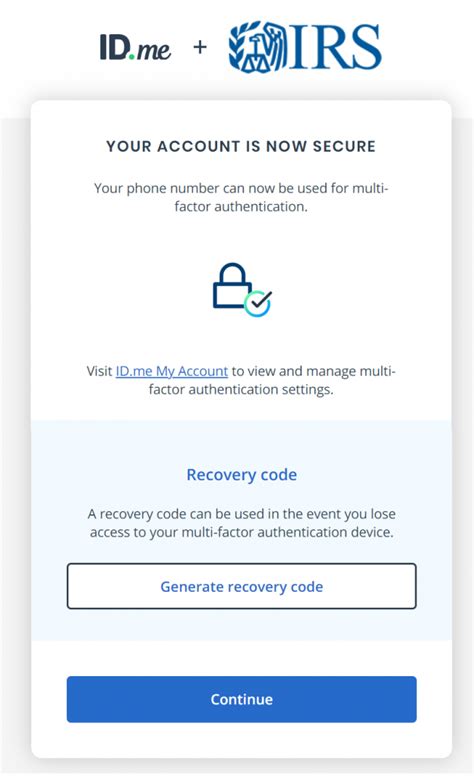Click the 'factor authentication settings.' line

click(241, 389)
